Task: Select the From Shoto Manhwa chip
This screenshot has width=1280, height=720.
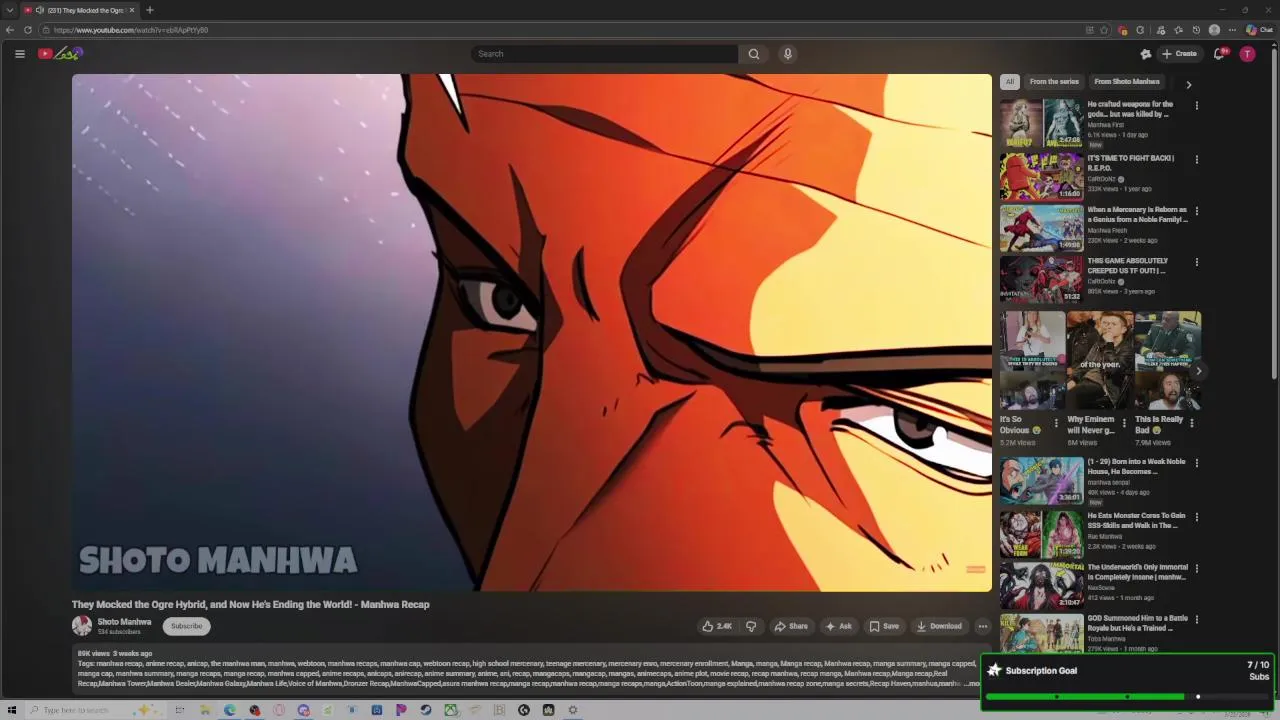Action: click(x=1127, y=82)
